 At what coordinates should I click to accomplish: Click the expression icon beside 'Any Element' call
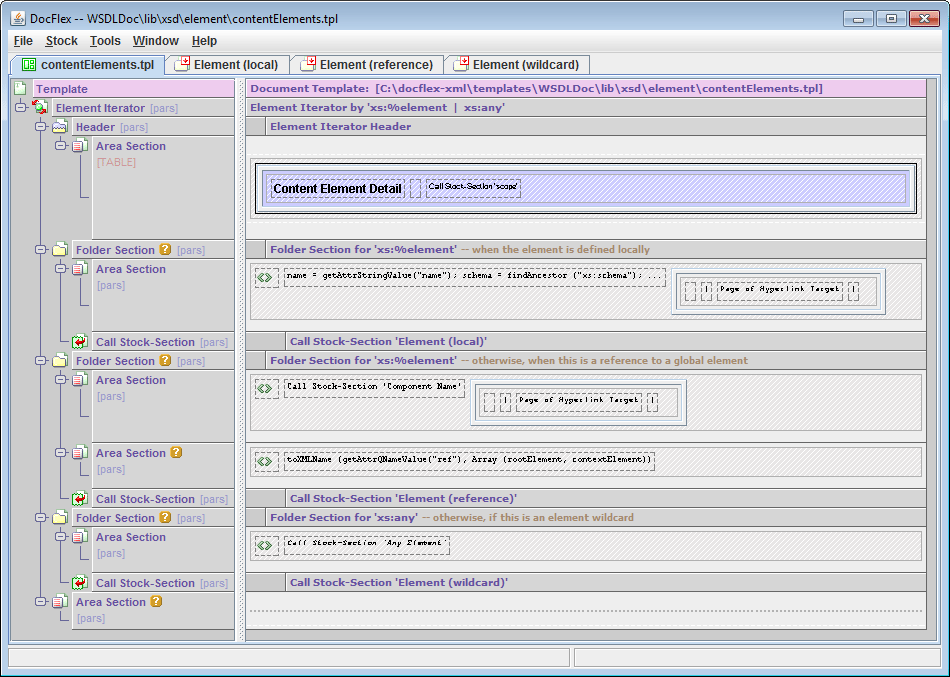[266, 545]
